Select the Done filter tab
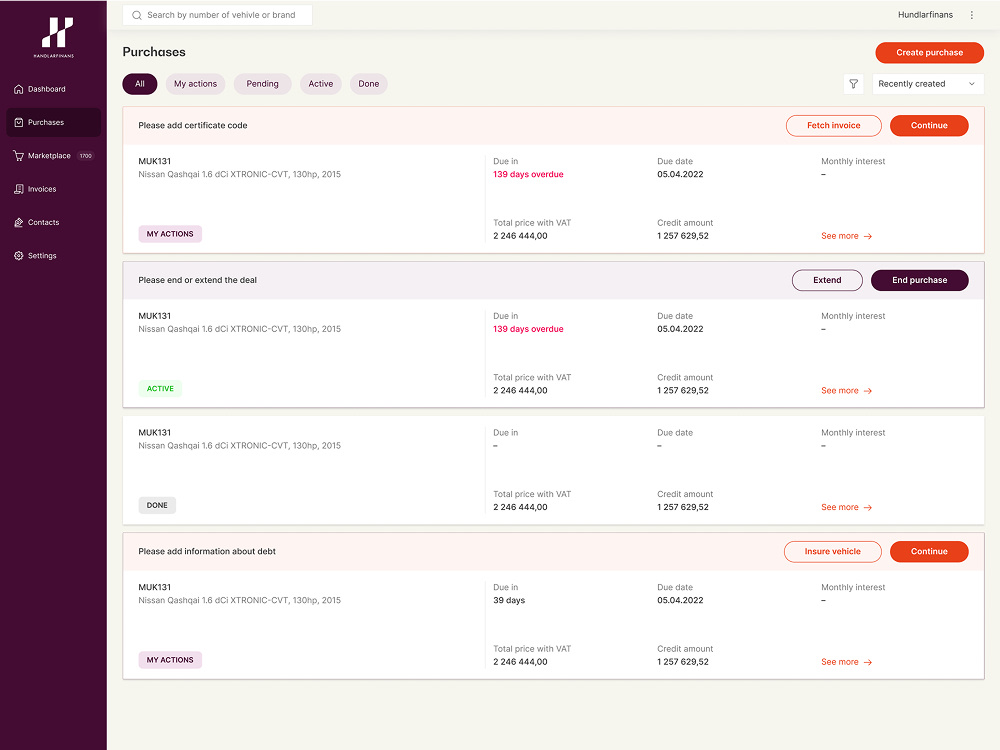The width and height of the screenshot is (1000, 750). click(369, 84)
